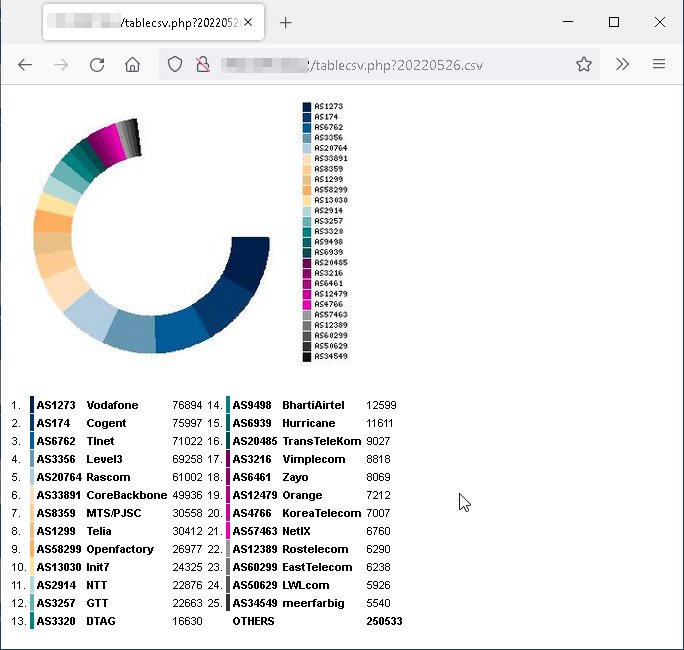Reload the current page
684x650 pixels.
click(97, 65)
